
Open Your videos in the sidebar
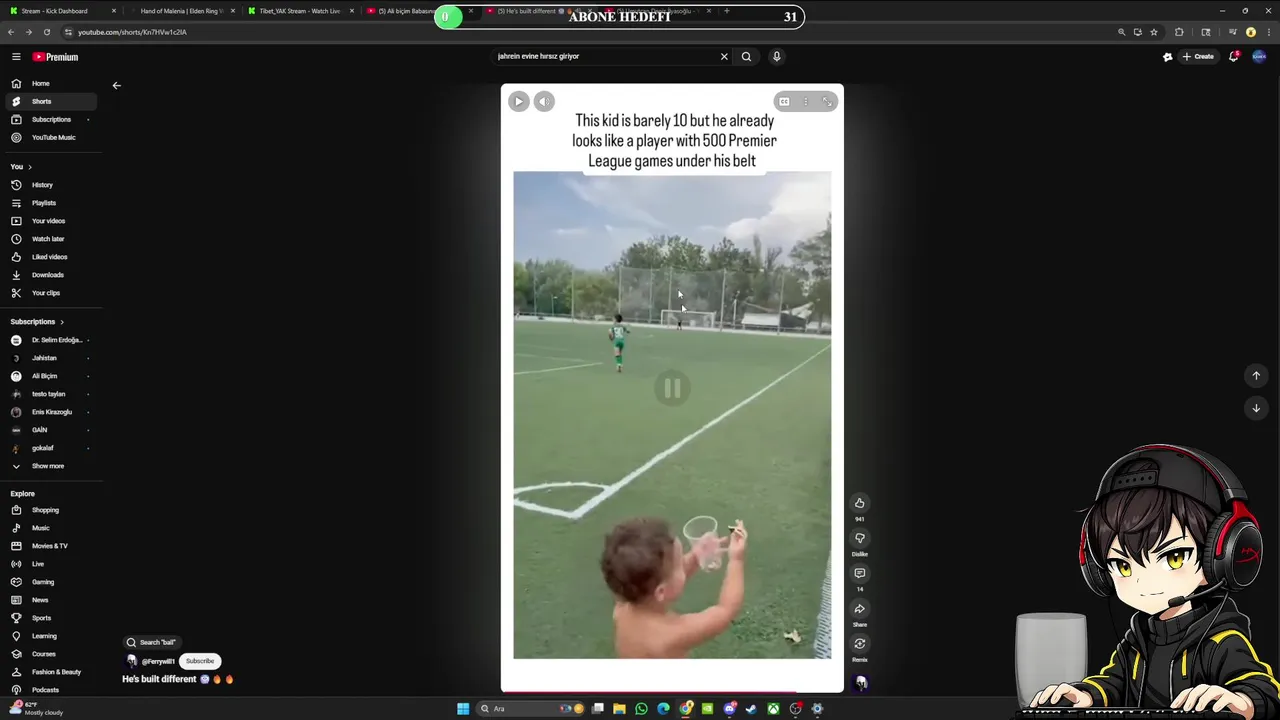click(52, 221)
